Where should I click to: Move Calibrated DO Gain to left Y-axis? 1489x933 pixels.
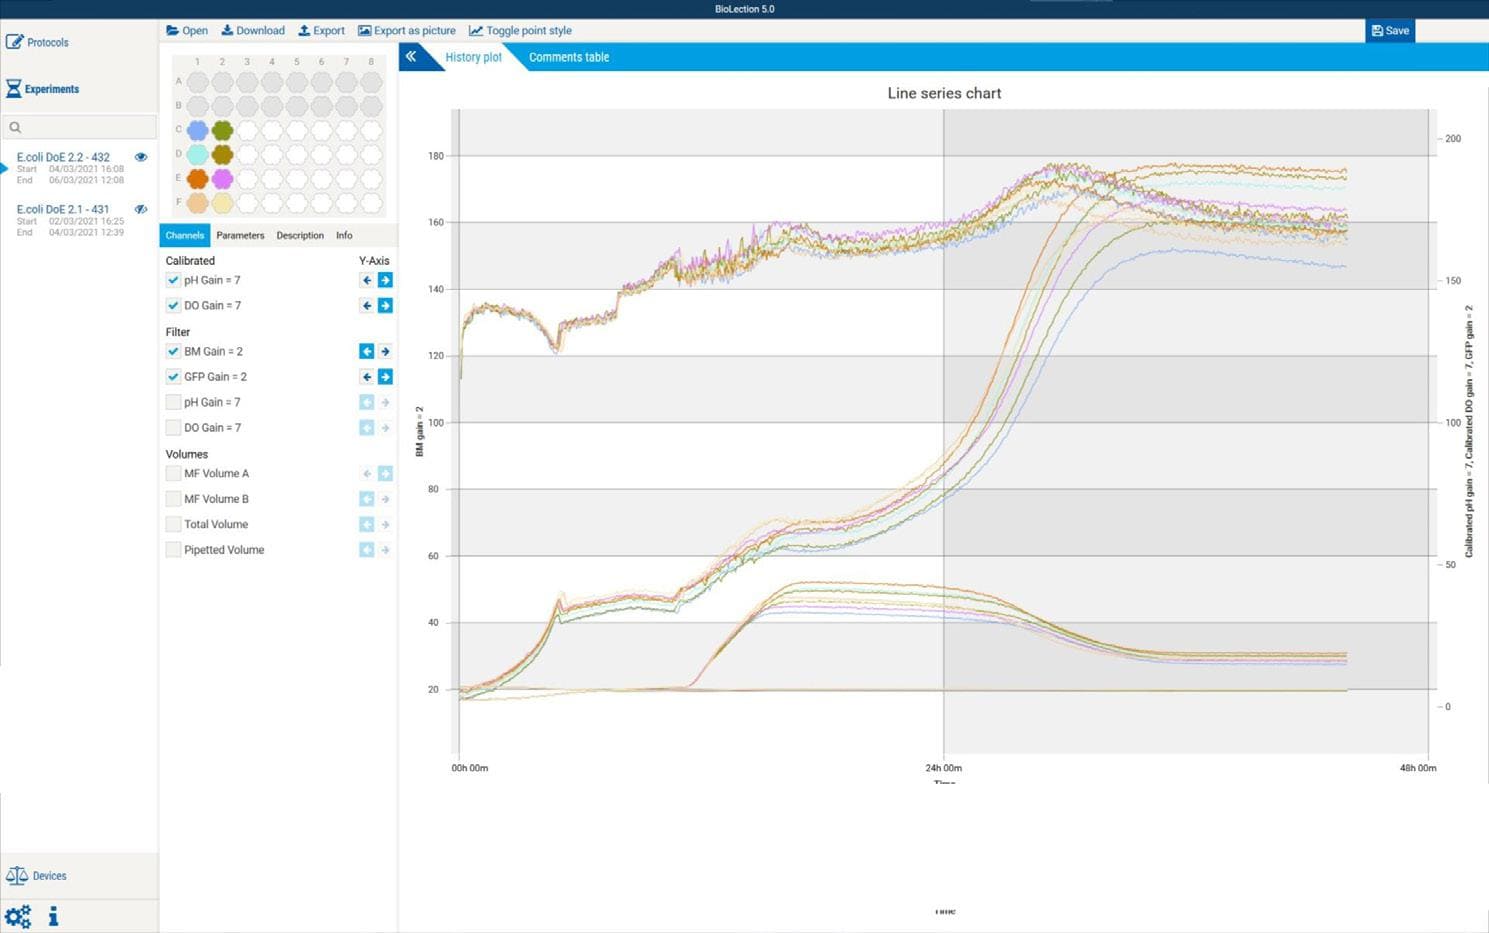tap(367, 306)
